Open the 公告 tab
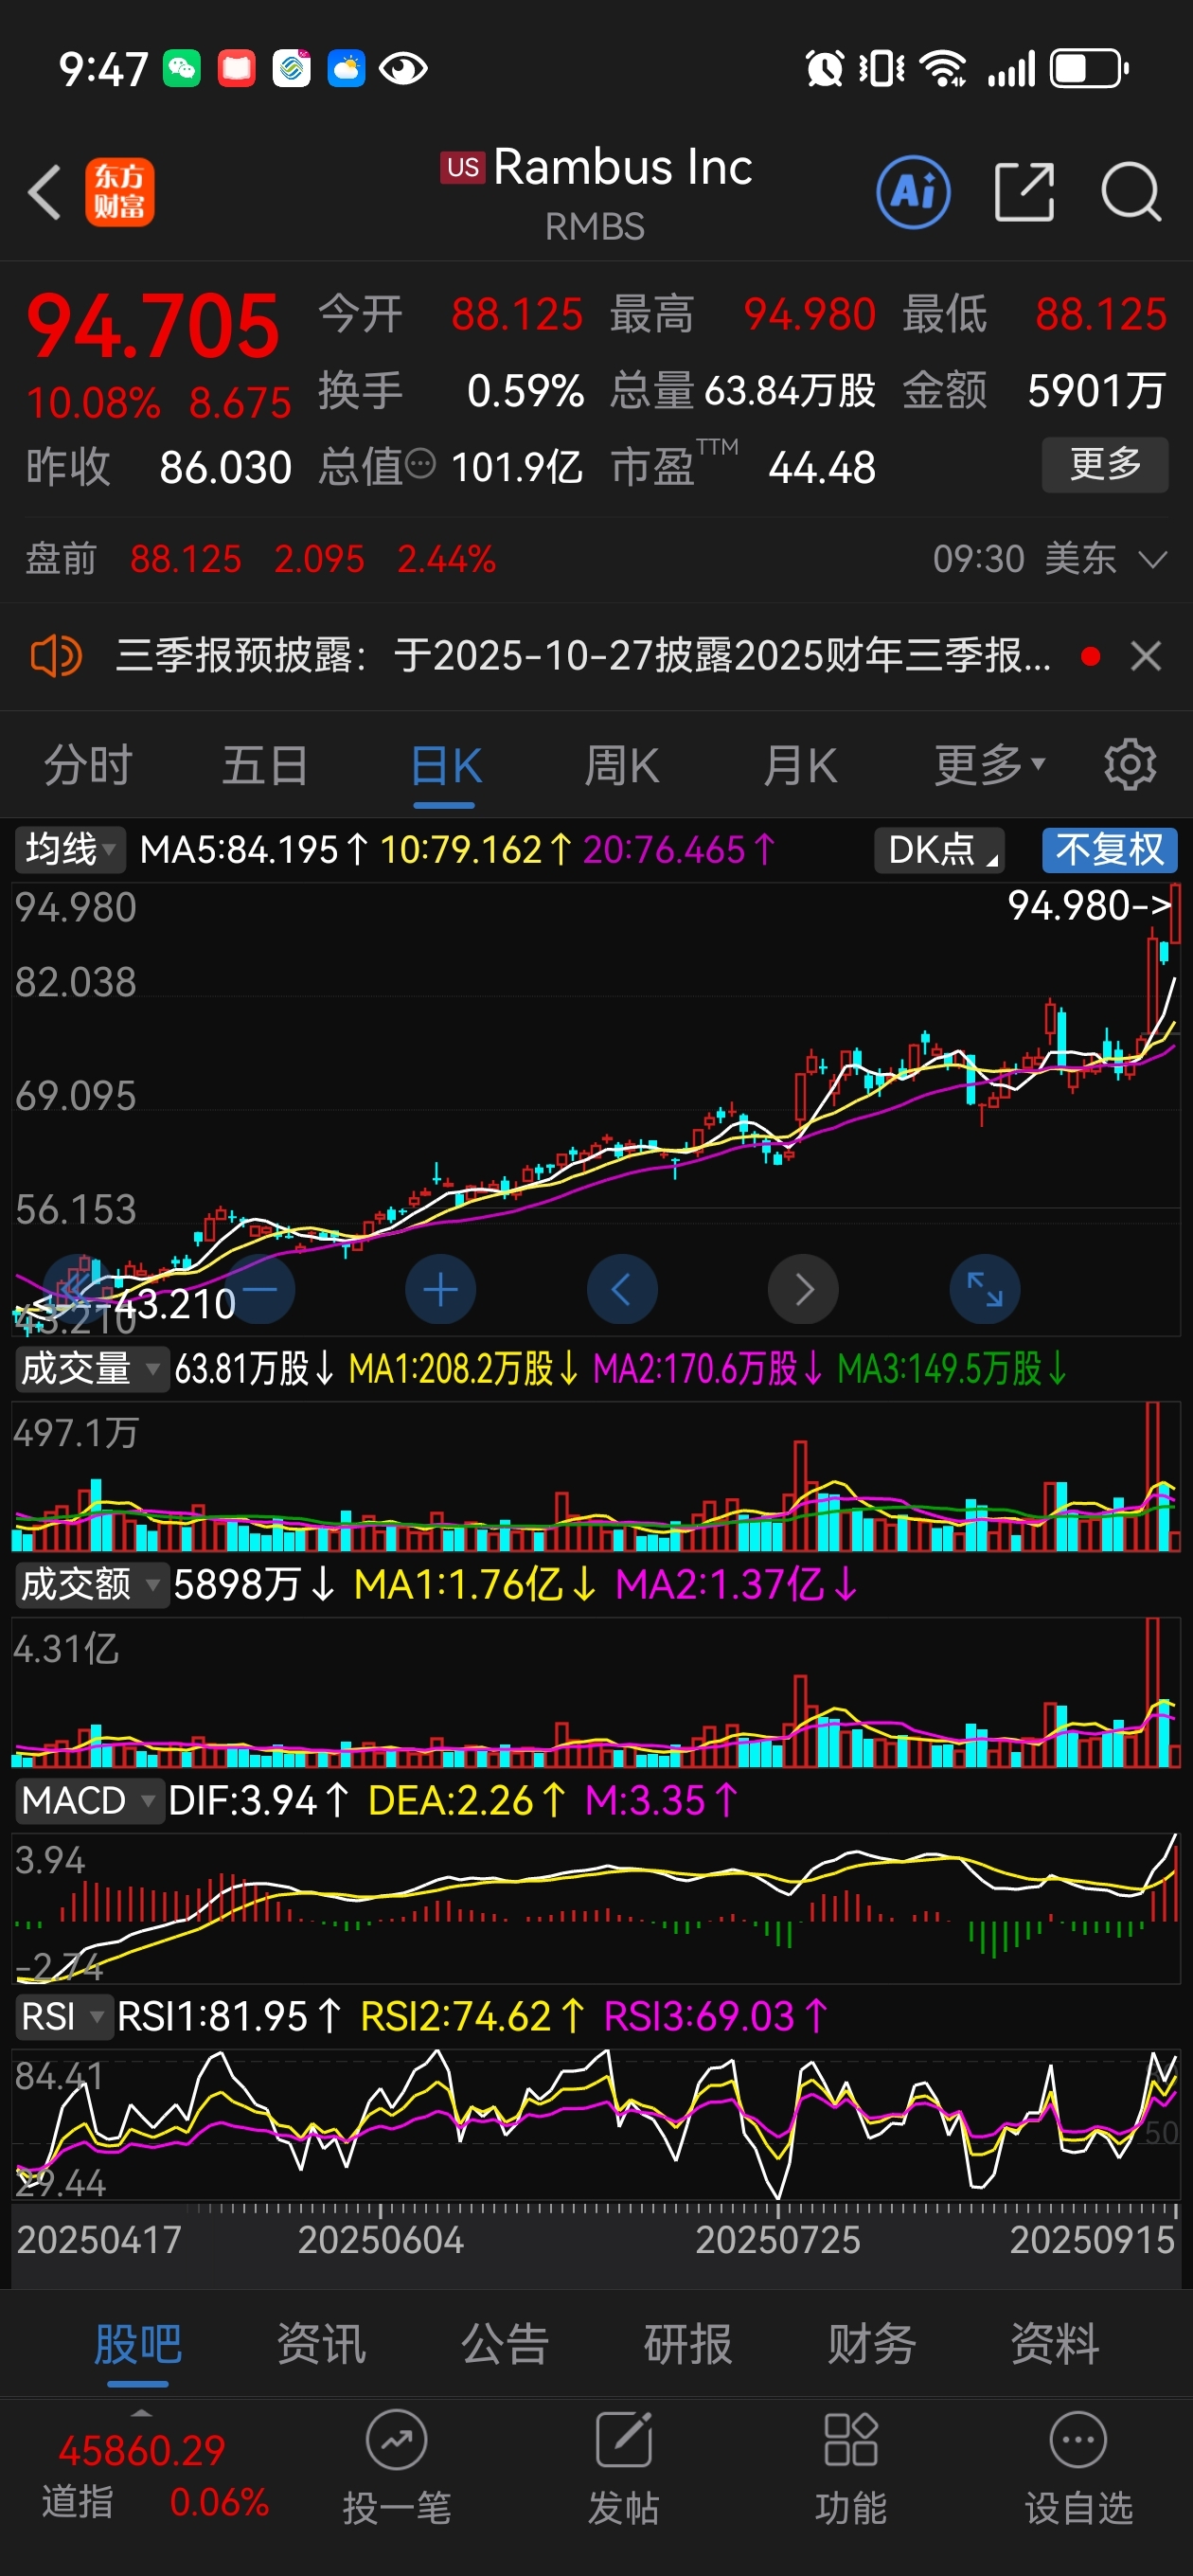This screenshot has width=1193, height=2576. coord(505,2345)
